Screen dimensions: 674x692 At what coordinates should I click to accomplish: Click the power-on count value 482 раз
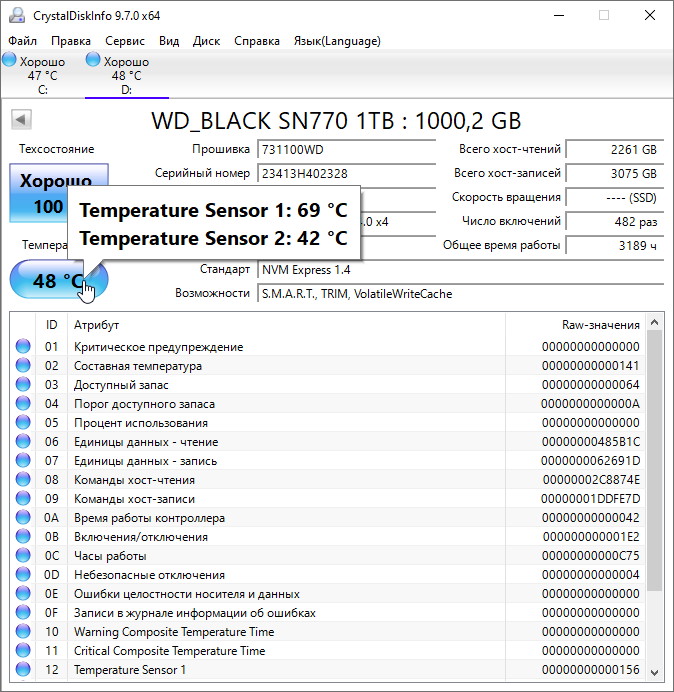(615, 221)
